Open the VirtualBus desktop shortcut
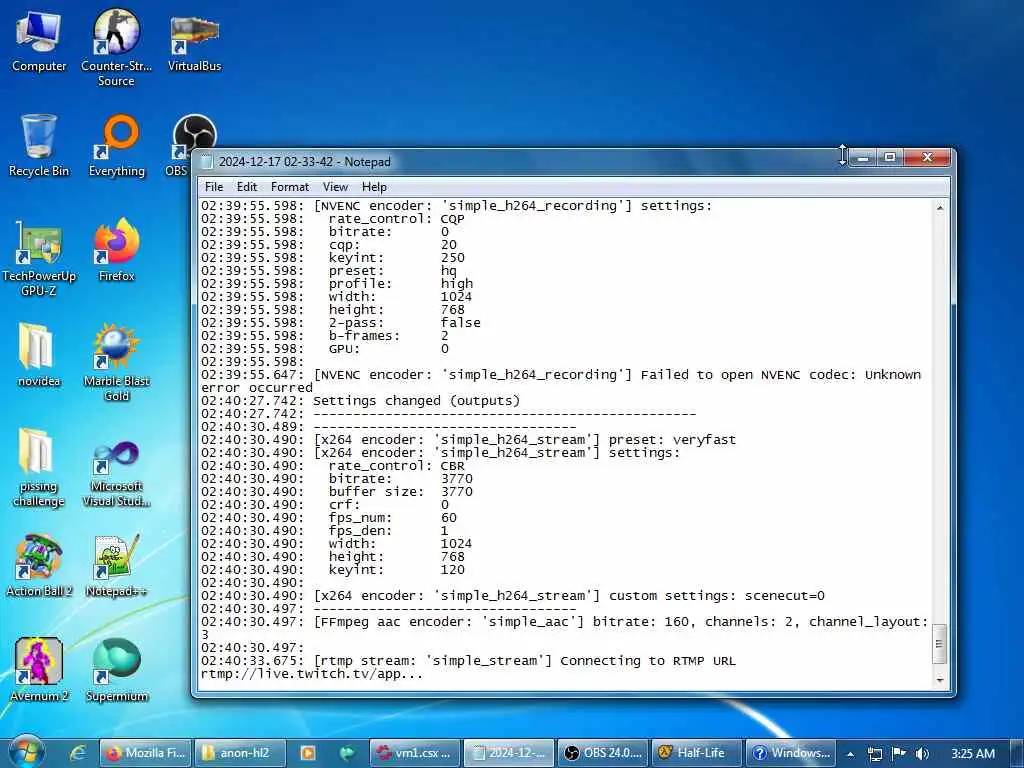 [x=194, y=42]
